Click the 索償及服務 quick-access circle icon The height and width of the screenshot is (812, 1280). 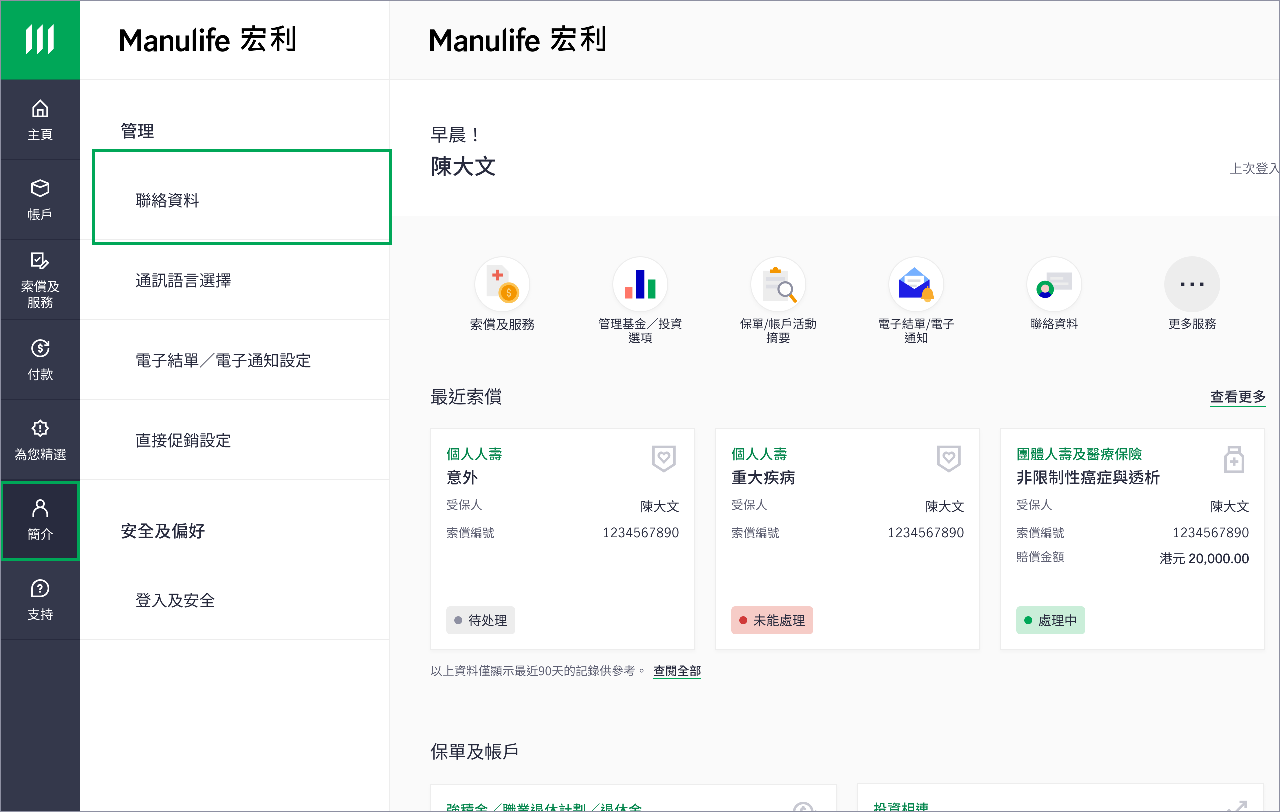pos(502,285)
